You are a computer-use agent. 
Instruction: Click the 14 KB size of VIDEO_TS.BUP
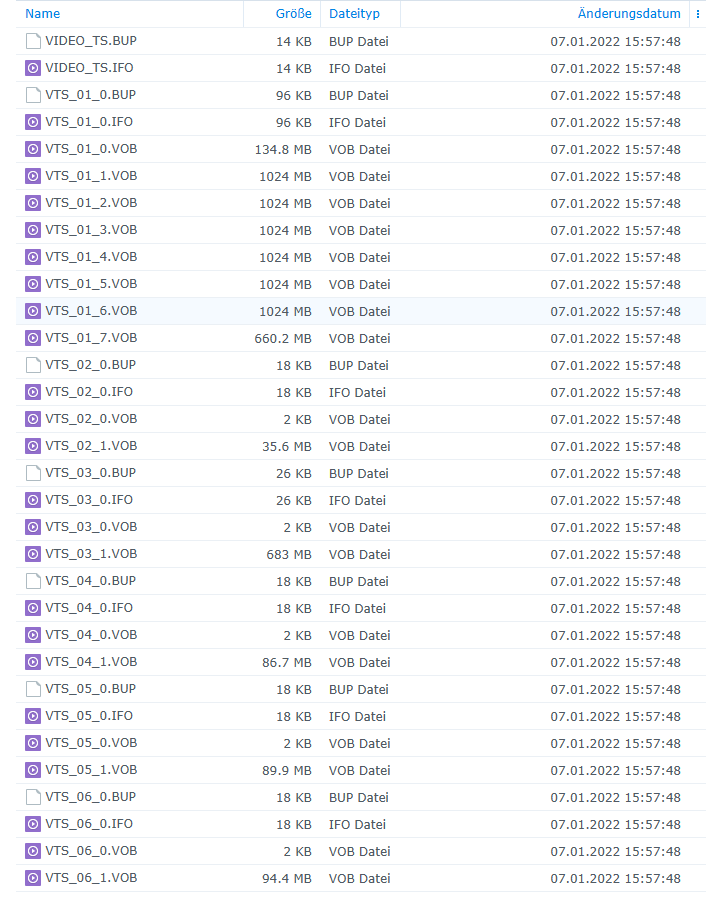pos(294,41)
